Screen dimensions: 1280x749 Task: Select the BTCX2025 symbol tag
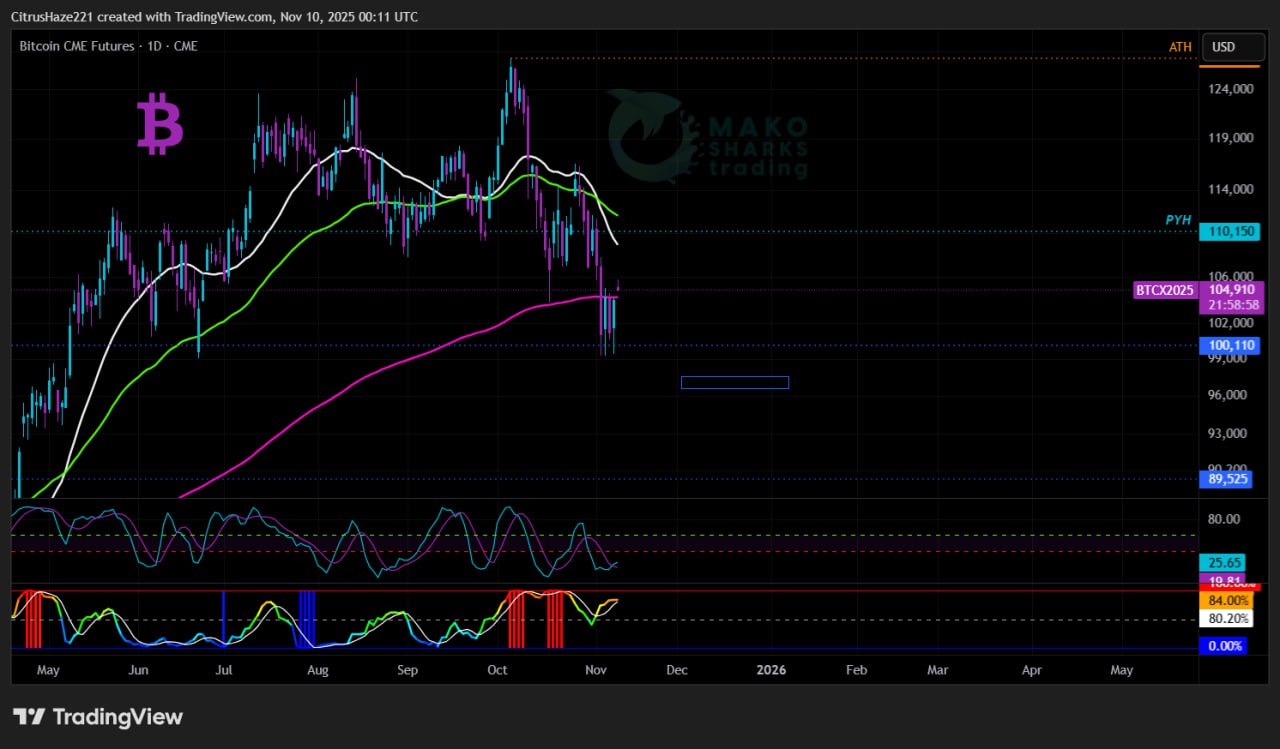(x=1164, y=290)
